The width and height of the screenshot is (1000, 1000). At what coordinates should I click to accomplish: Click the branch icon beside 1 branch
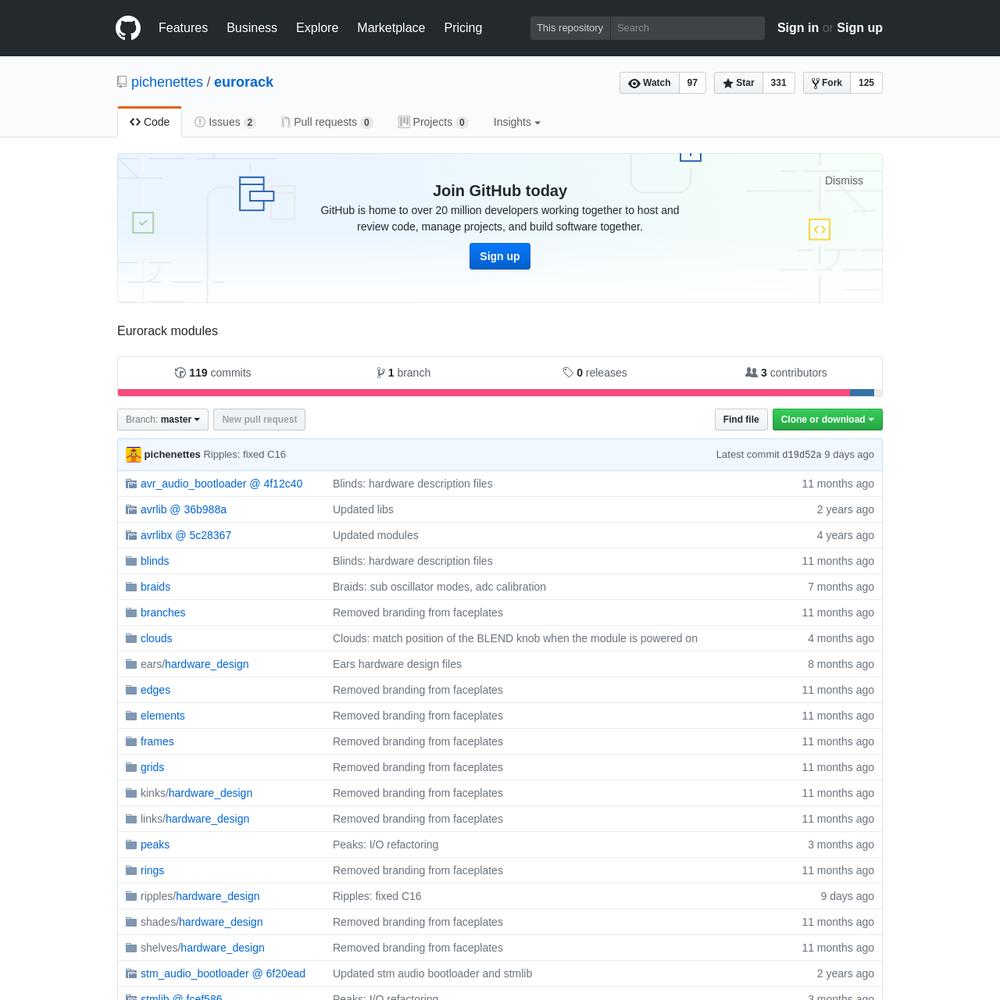(380, 372)
